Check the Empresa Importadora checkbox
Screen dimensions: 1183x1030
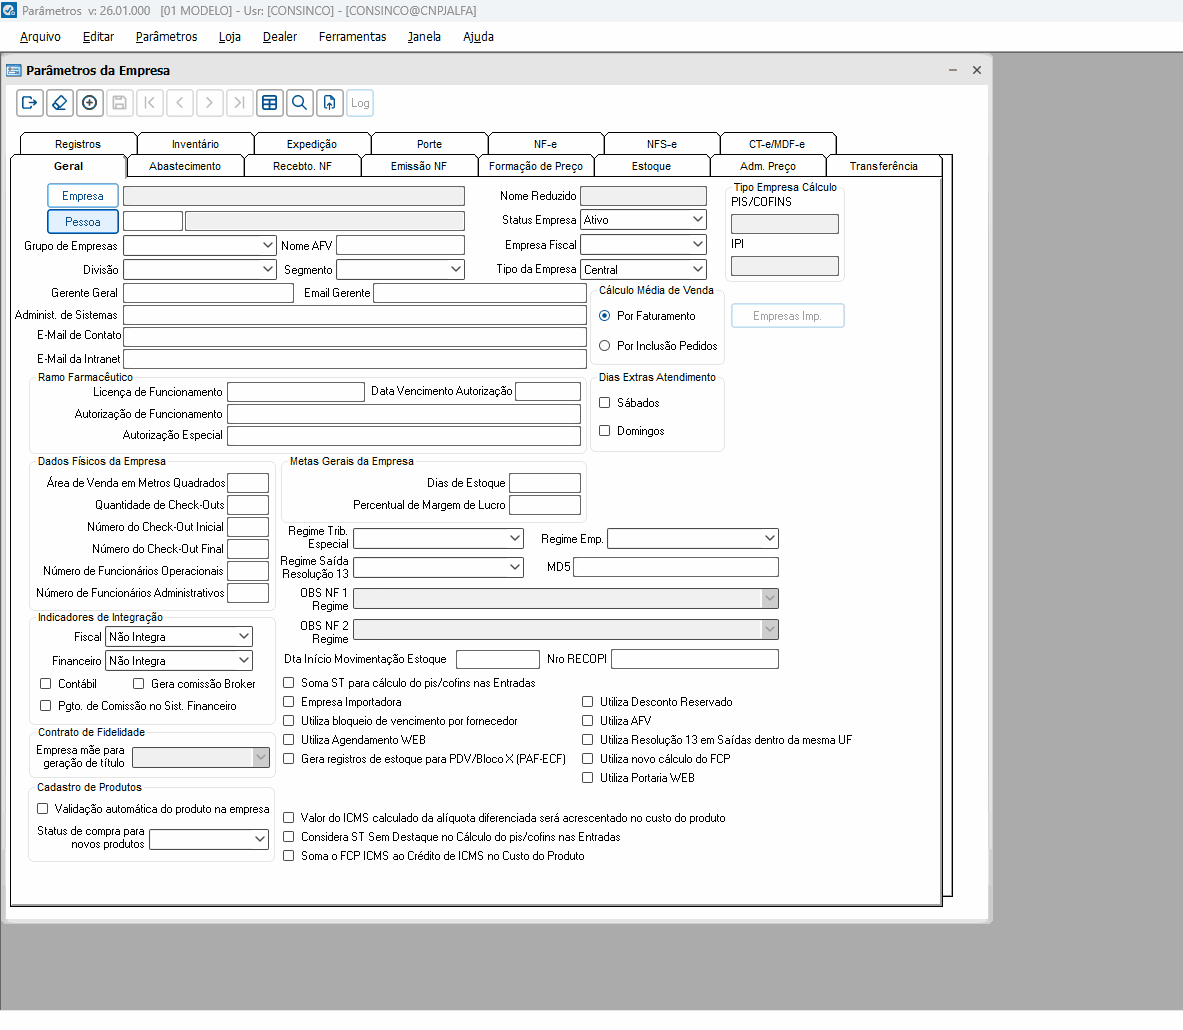point(289,702)
